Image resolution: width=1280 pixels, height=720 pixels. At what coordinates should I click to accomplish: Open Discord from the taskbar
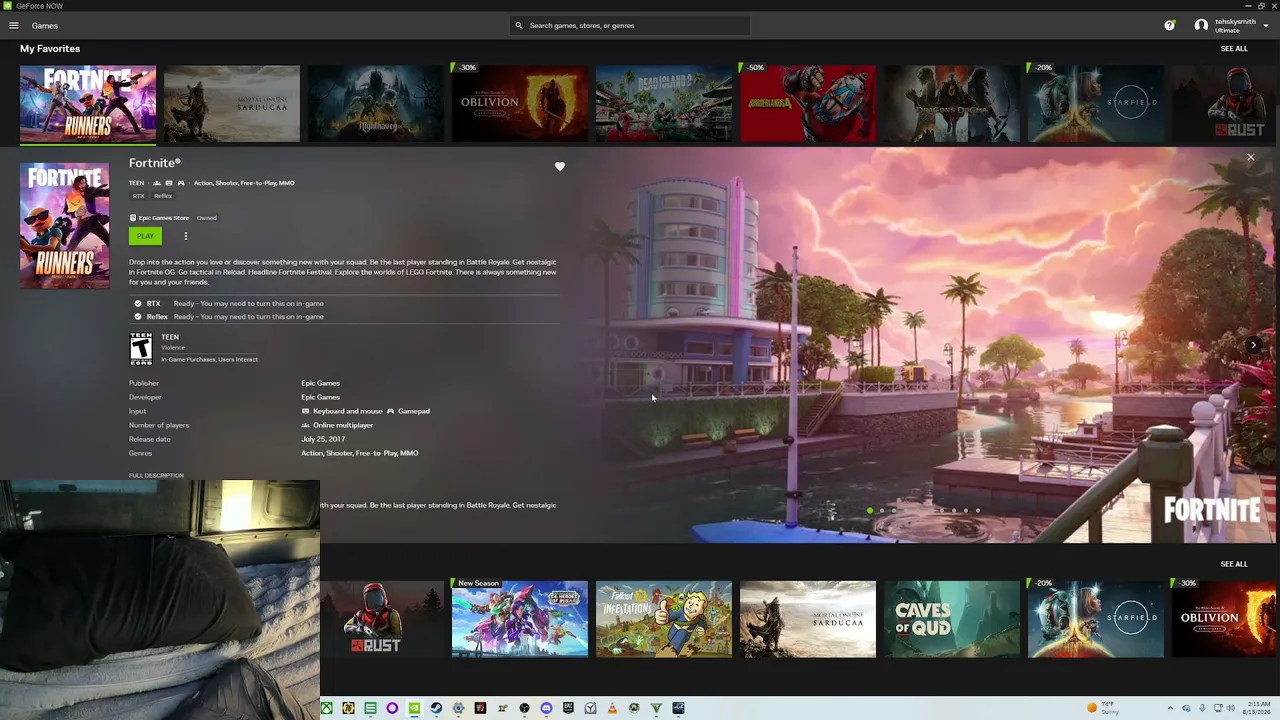coord(546,708)
